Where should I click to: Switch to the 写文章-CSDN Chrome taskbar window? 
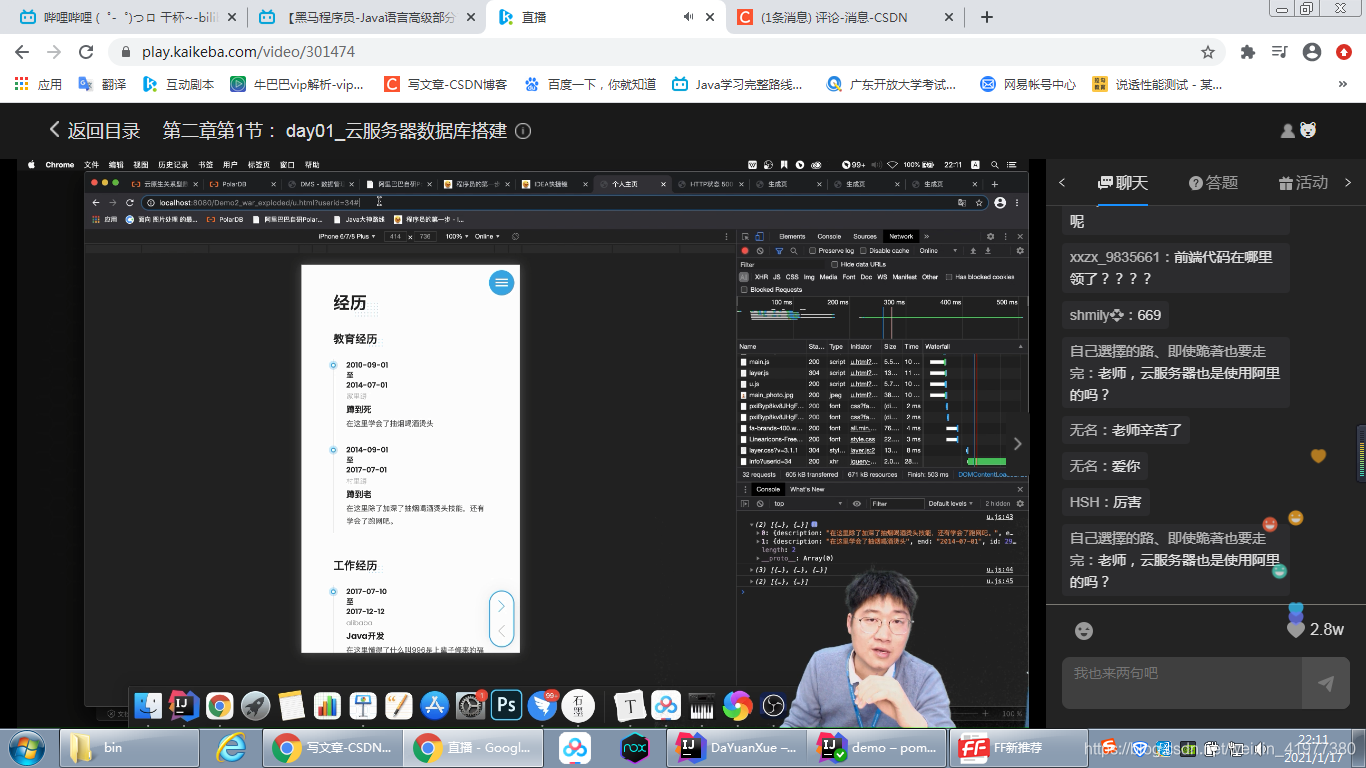point(332,748)
